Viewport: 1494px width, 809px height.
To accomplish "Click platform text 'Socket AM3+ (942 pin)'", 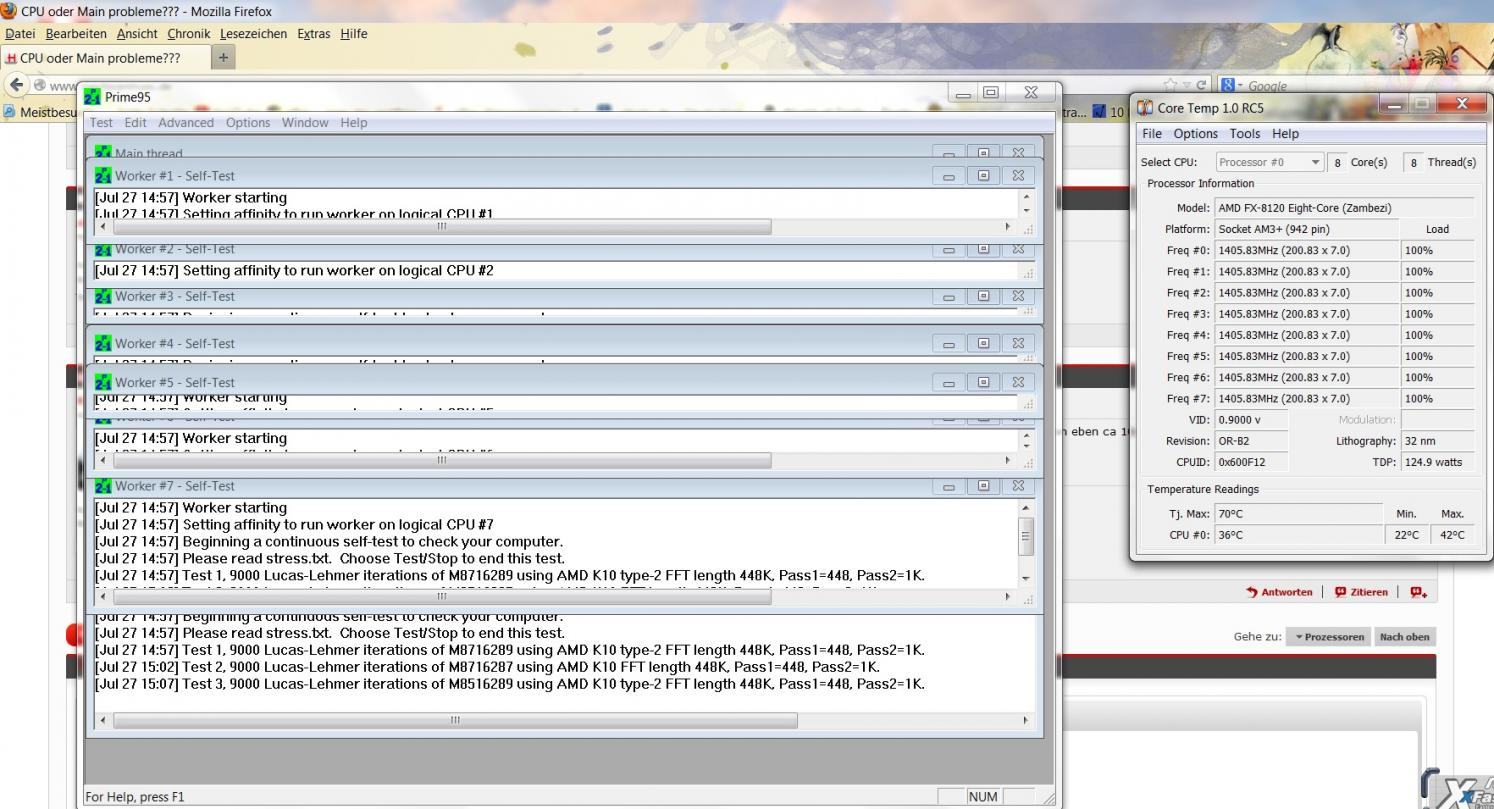I will 1274,229.
